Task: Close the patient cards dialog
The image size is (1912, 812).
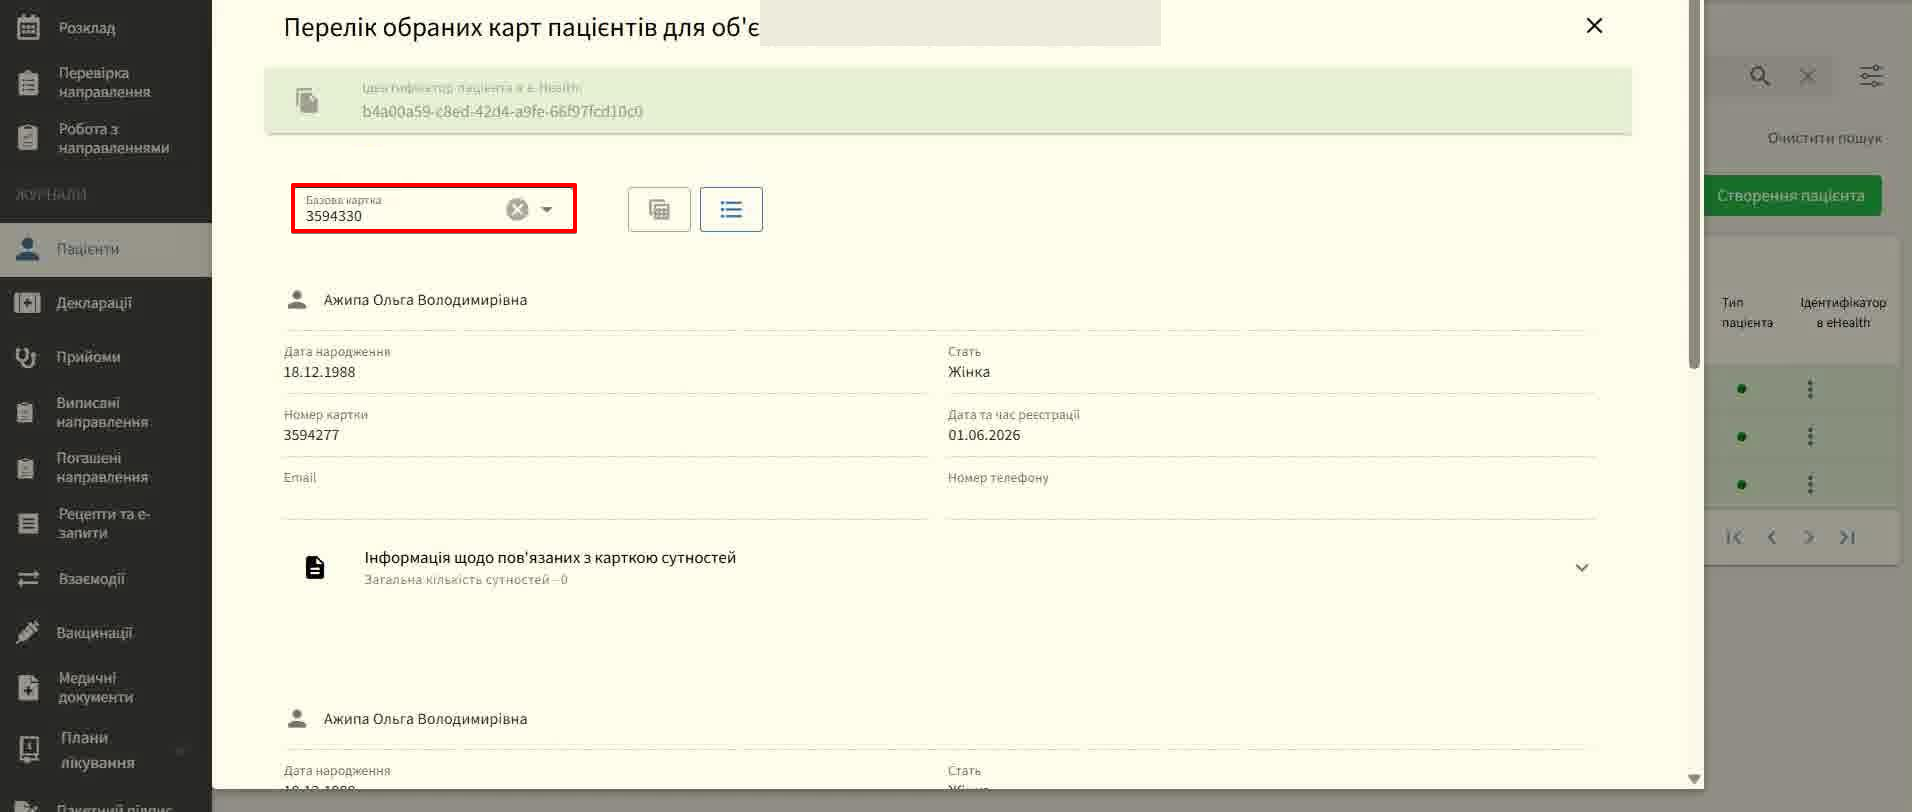Action: point(1595,26)
